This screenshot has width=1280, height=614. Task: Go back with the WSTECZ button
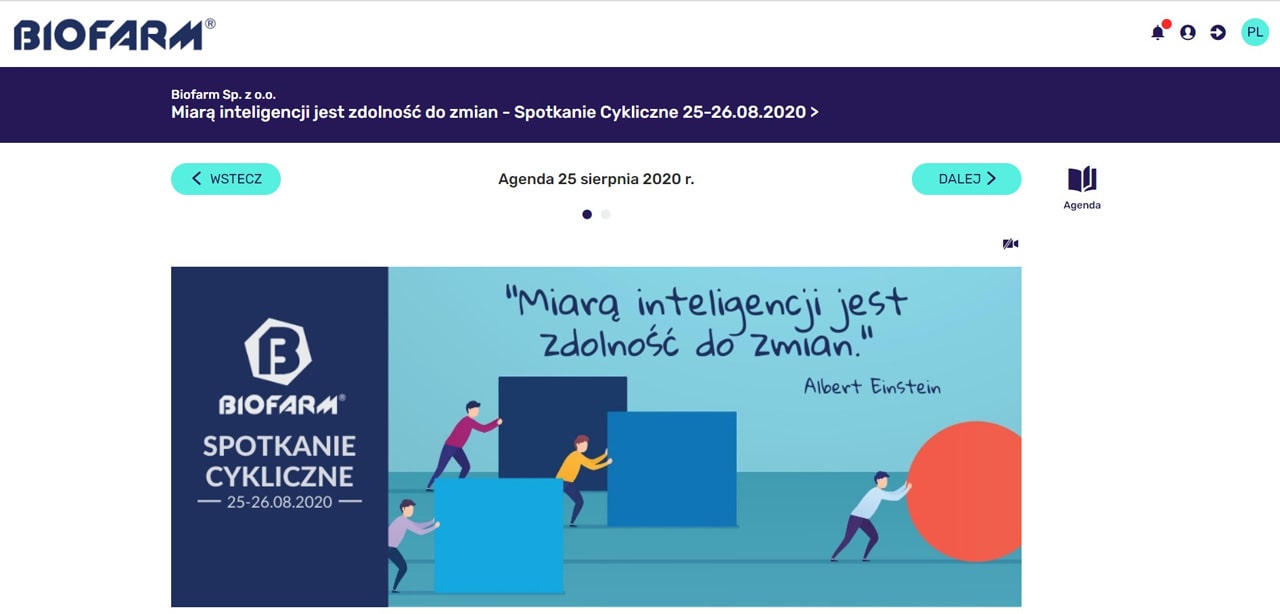[226, 179]
